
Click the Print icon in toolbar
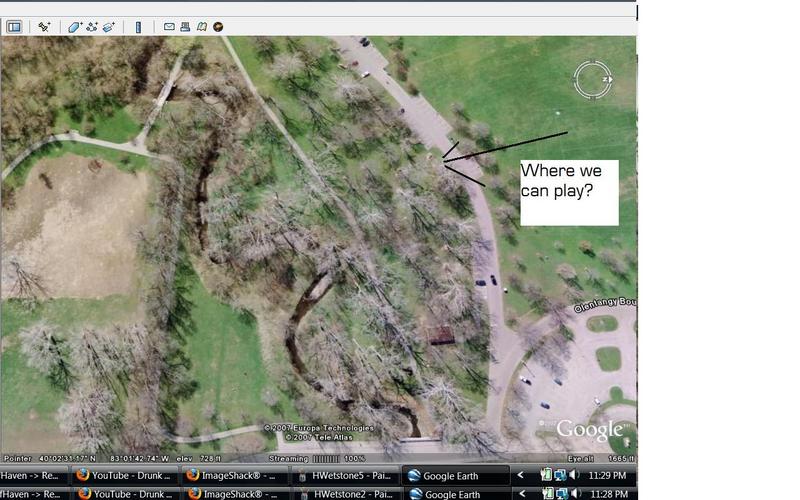coord(185,27)
